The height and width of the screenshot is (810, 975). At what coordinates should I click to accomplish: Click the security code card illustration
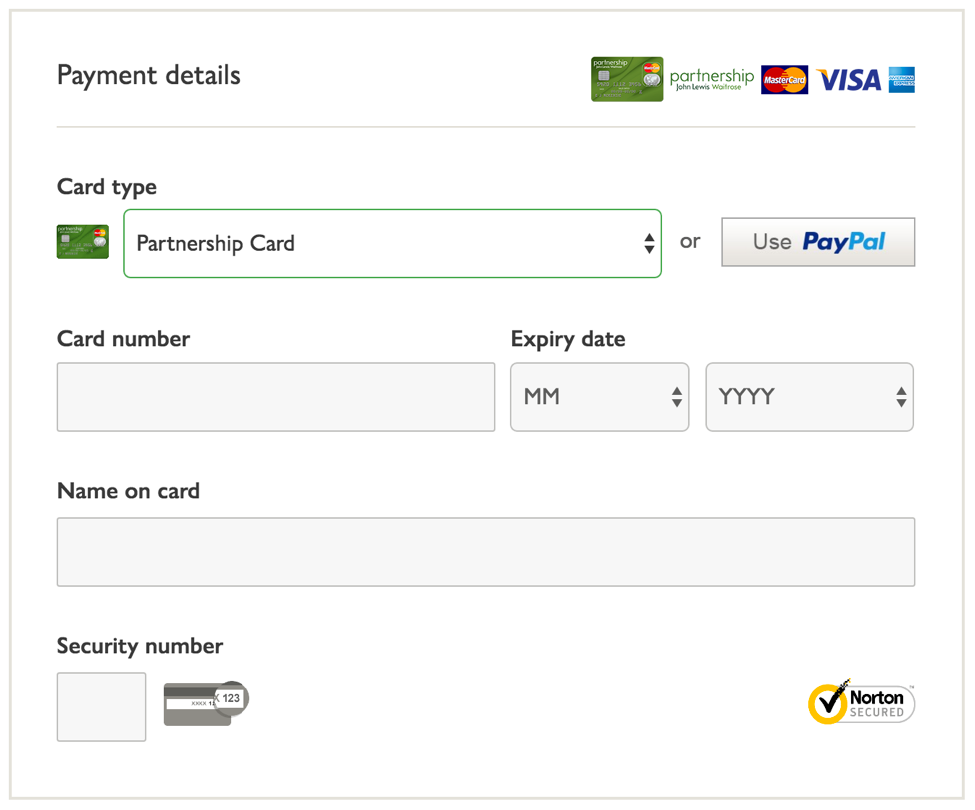pos(205,702)
